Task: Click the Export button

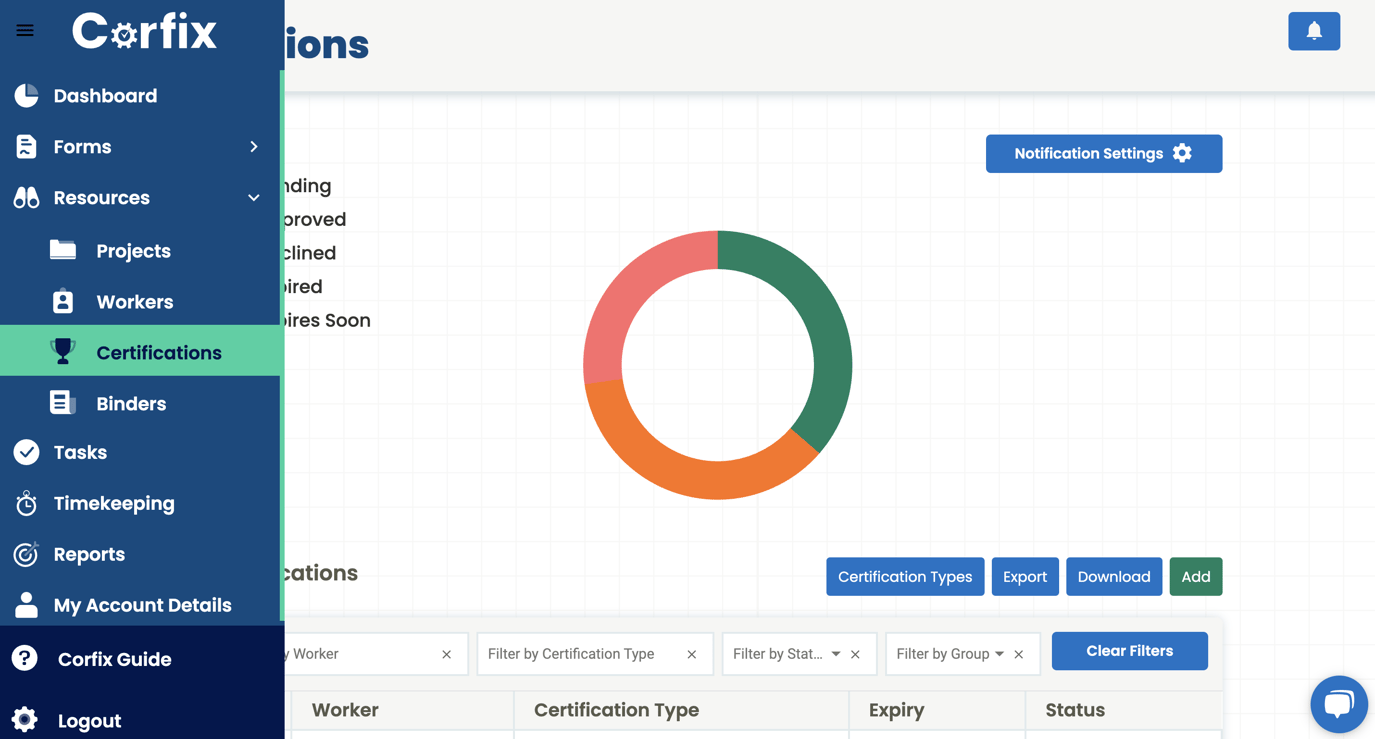Action: pyautogui.click(x=1025, y=577)
